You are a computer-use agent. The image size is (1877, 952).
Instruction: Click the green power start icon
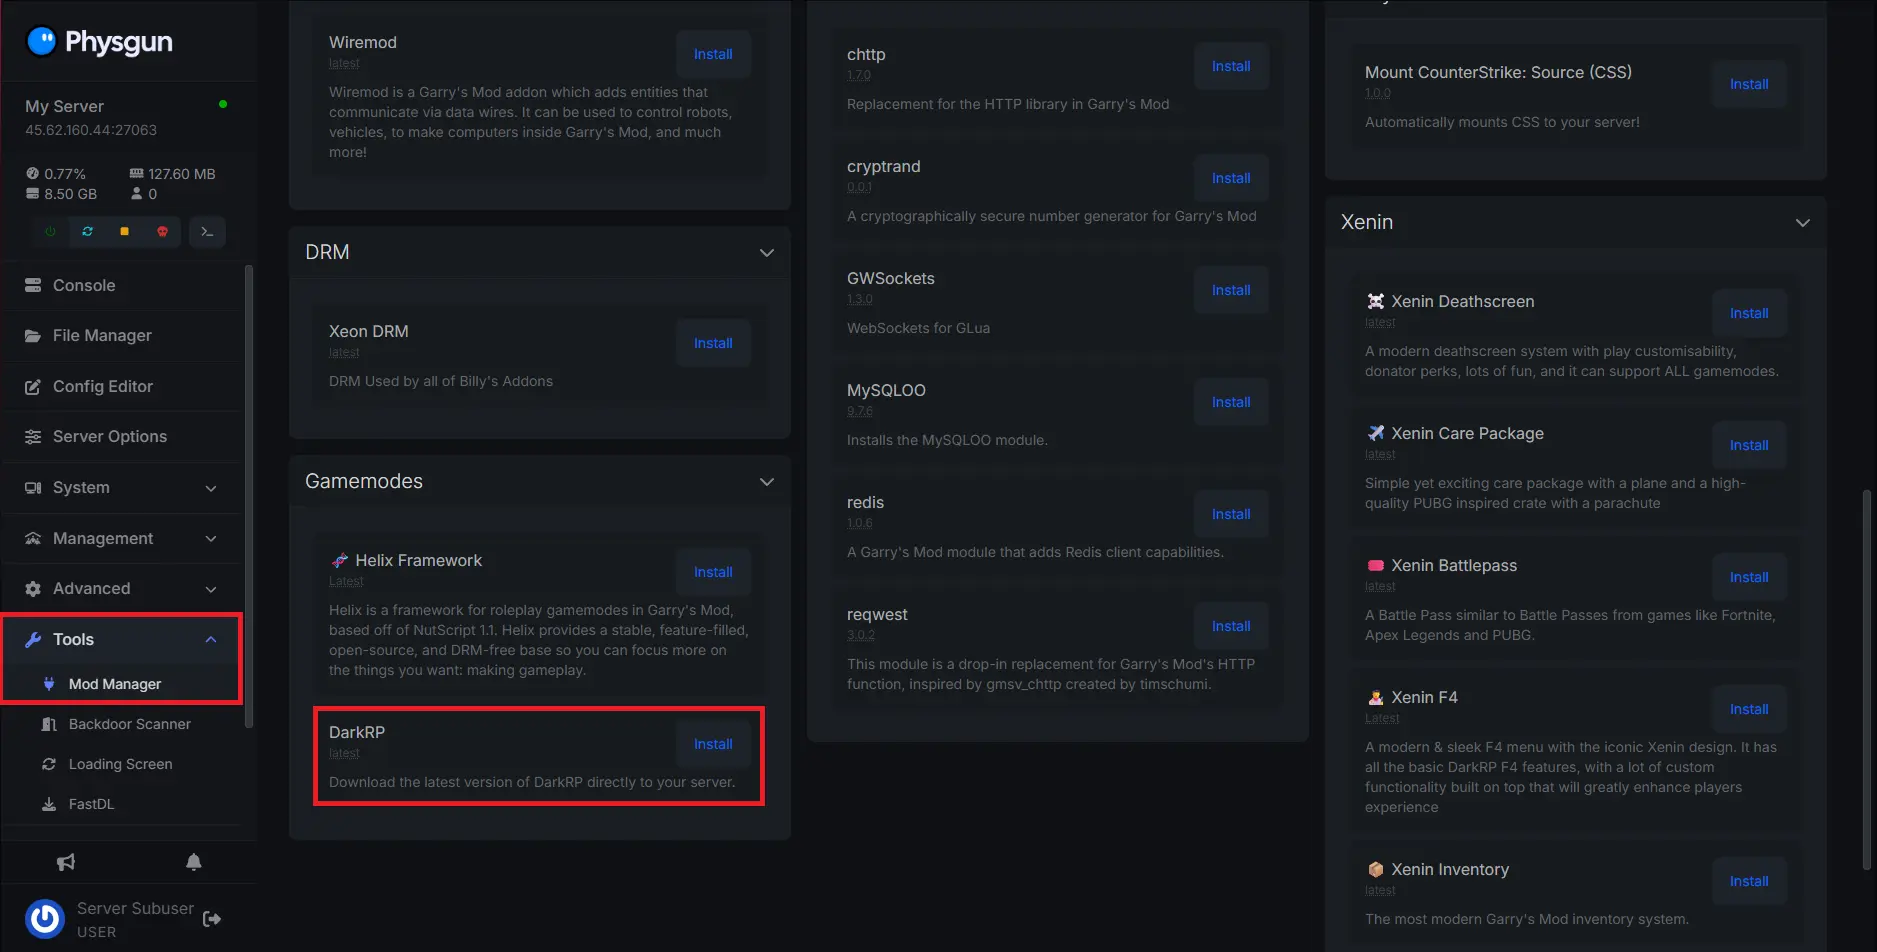click(50, 232)
